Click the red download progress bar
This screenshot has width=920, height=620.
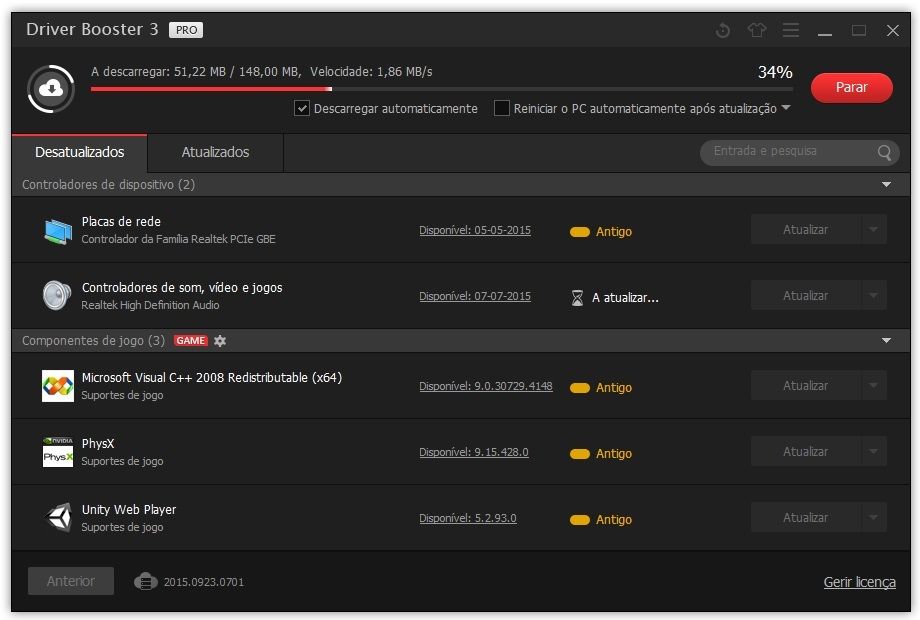coord(210,89)
